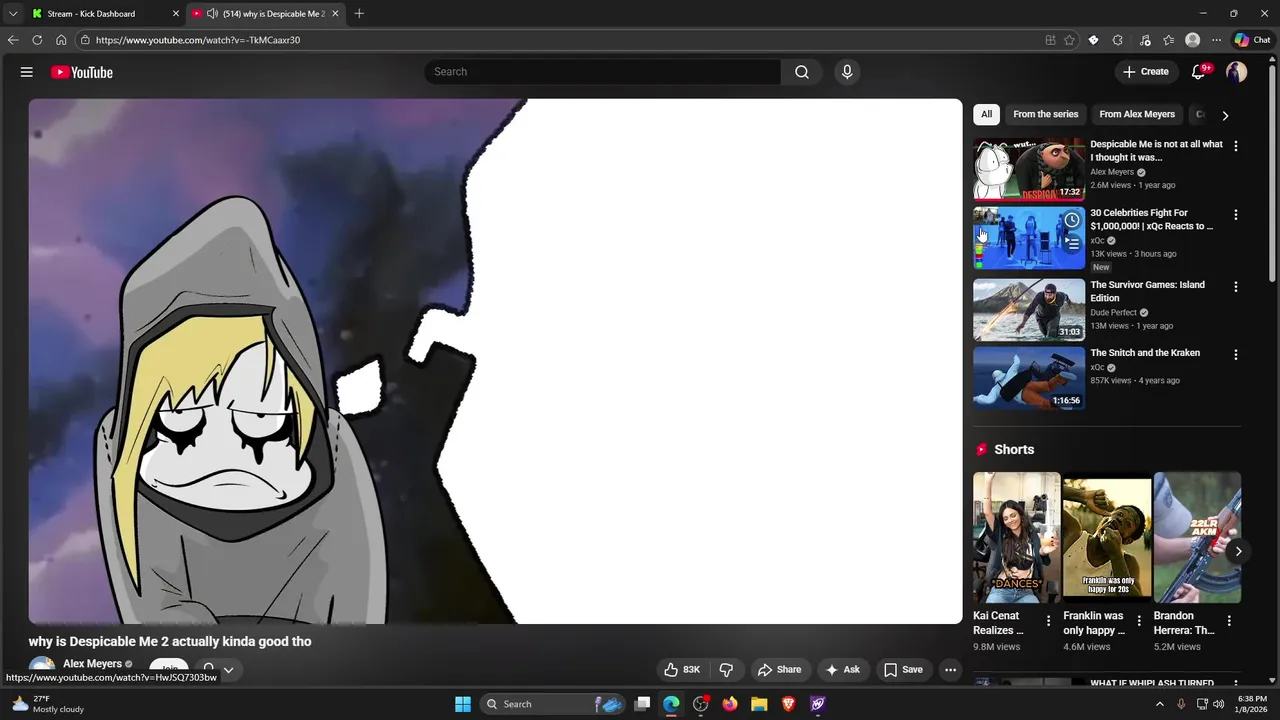Open browser profile icon

click(x=1192, y=40)
